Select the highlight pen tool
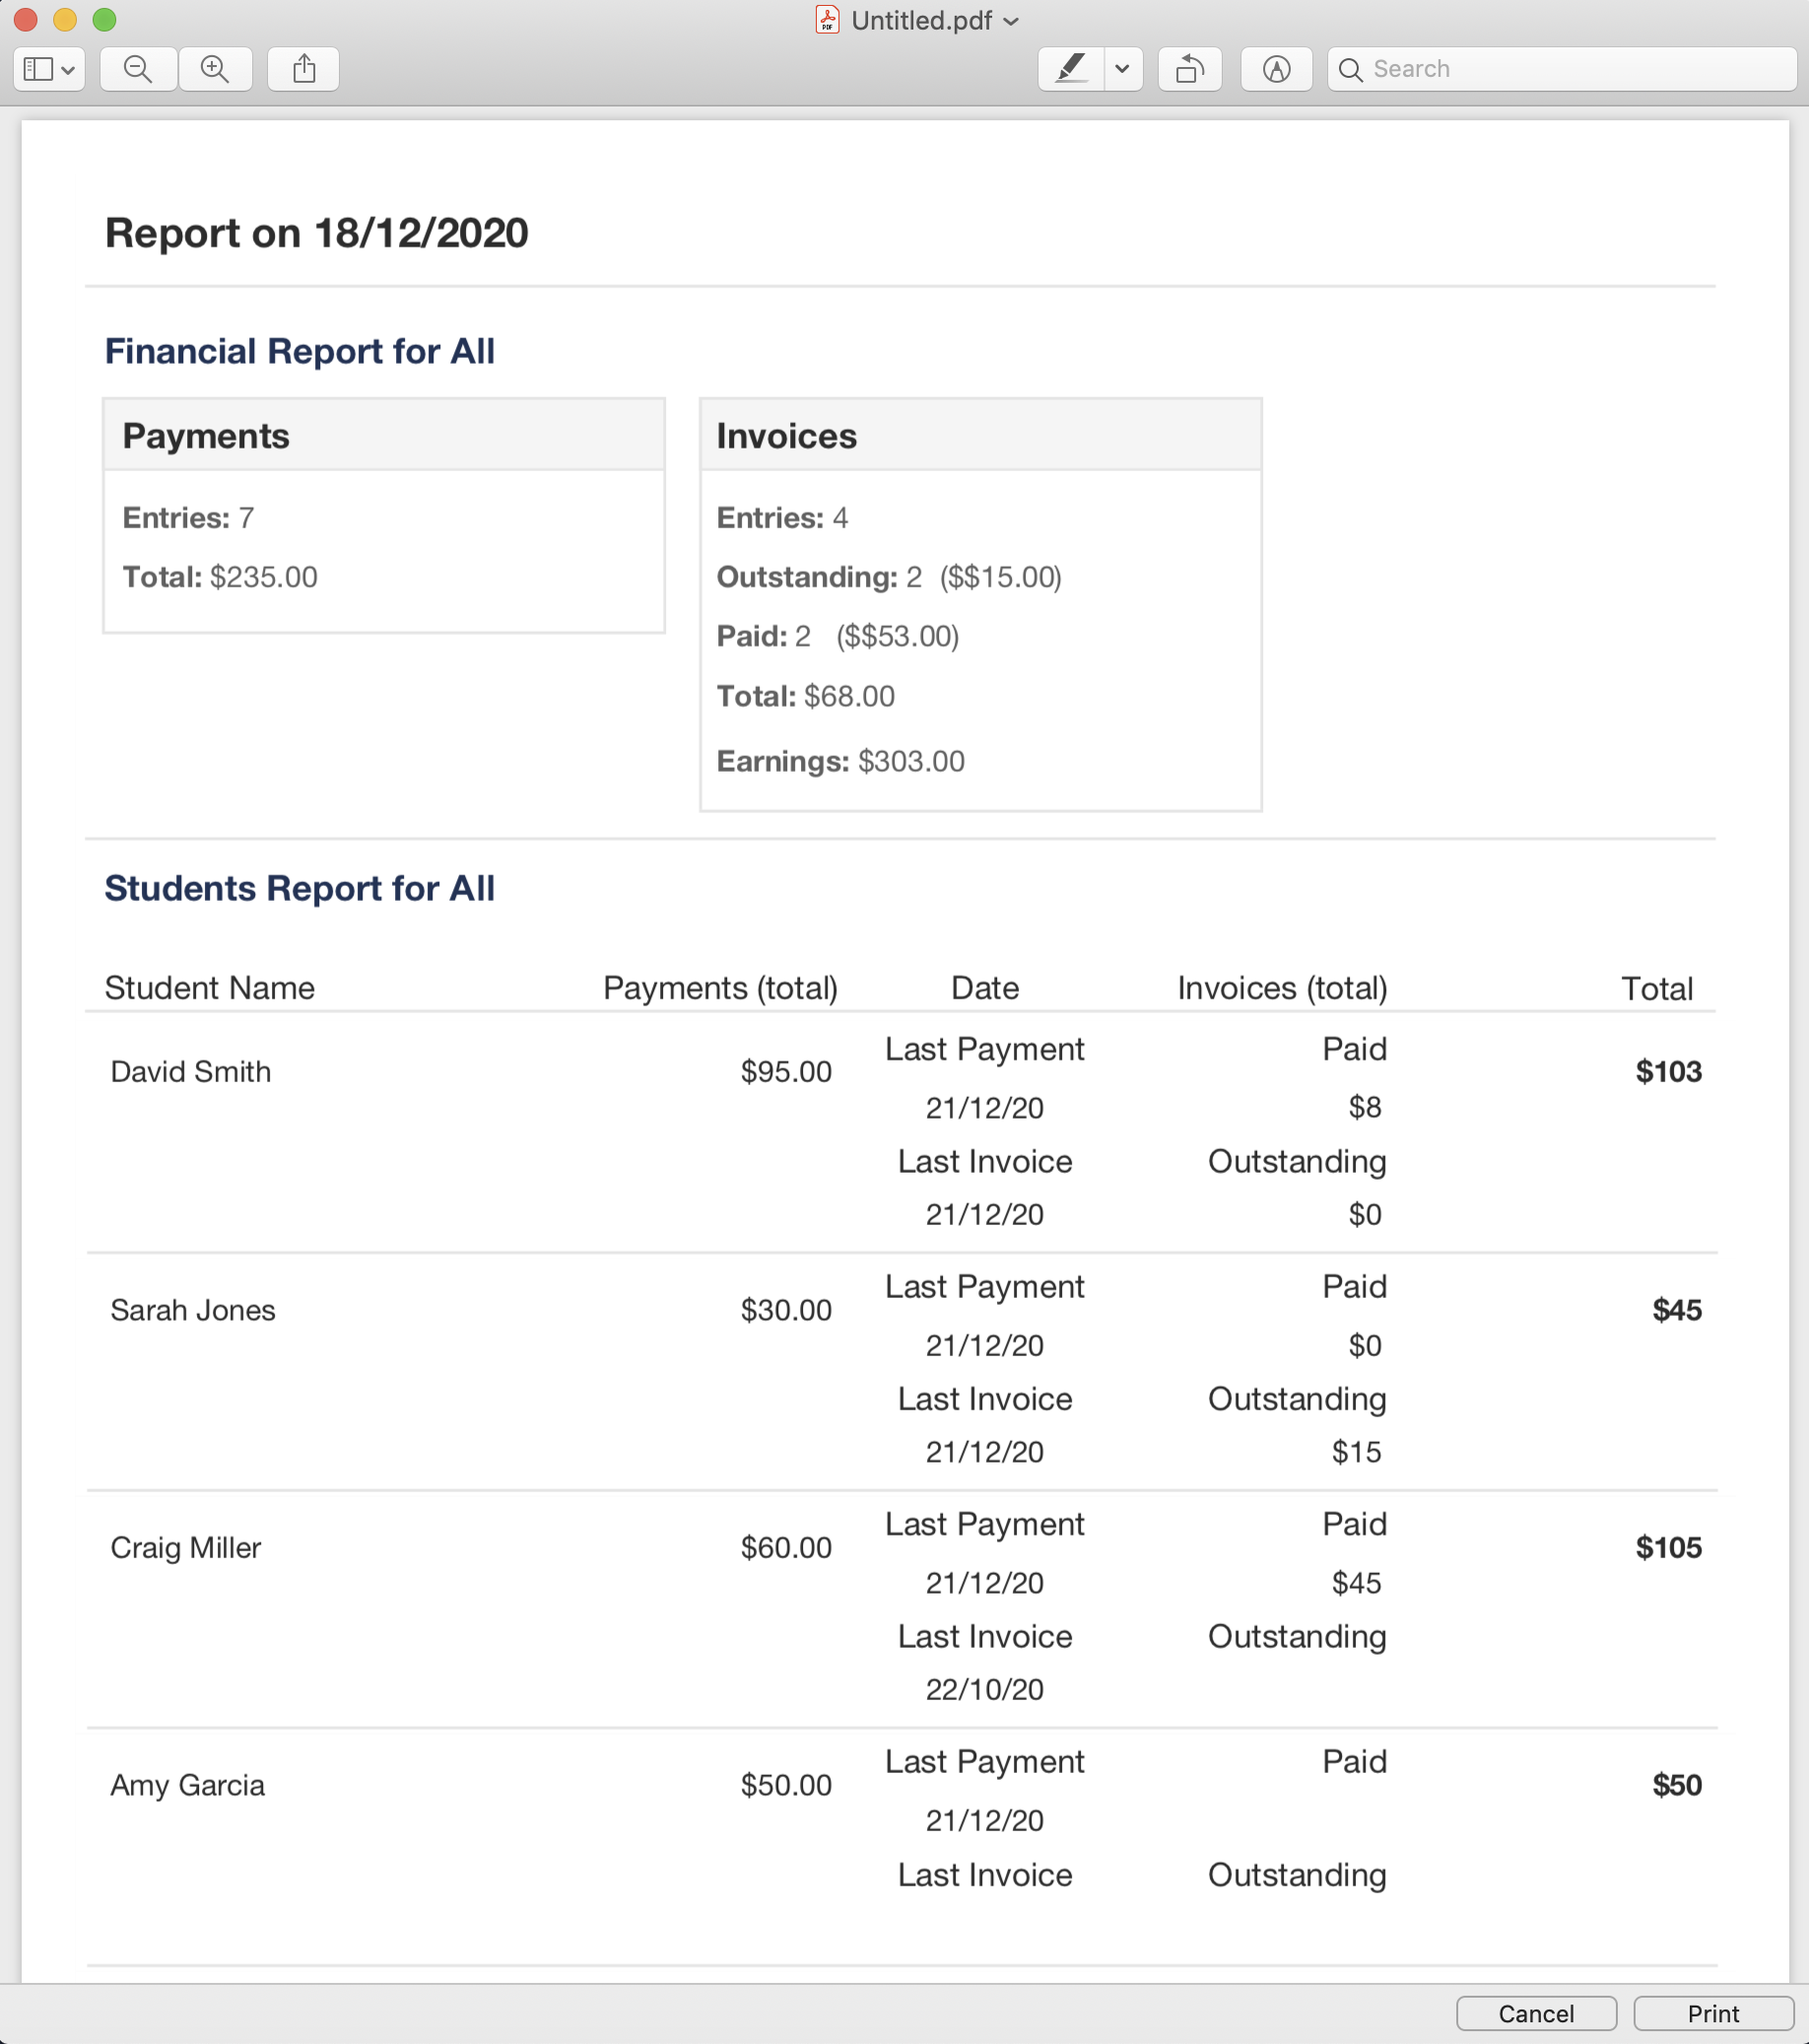The height and width of the screenshot is (2044, 1809). pos(1071,69)
